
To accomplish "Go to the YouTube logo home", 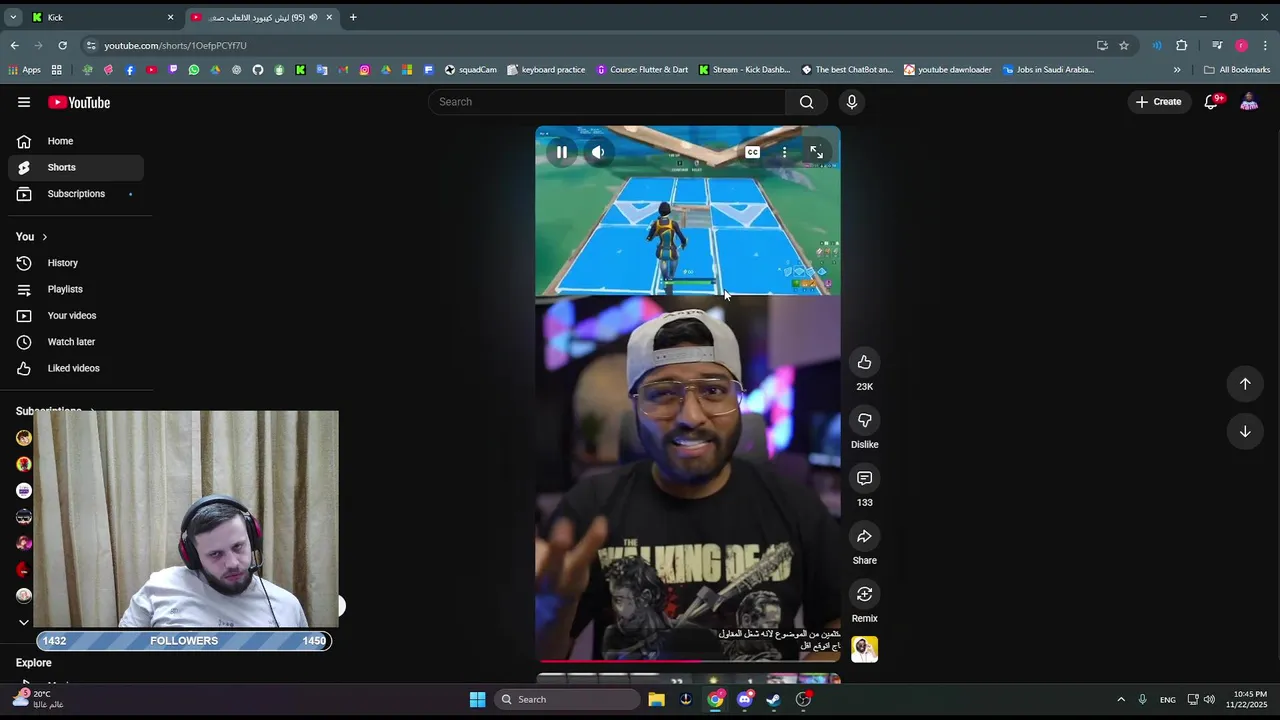I will pyautogui.click(x=79, y=102).
